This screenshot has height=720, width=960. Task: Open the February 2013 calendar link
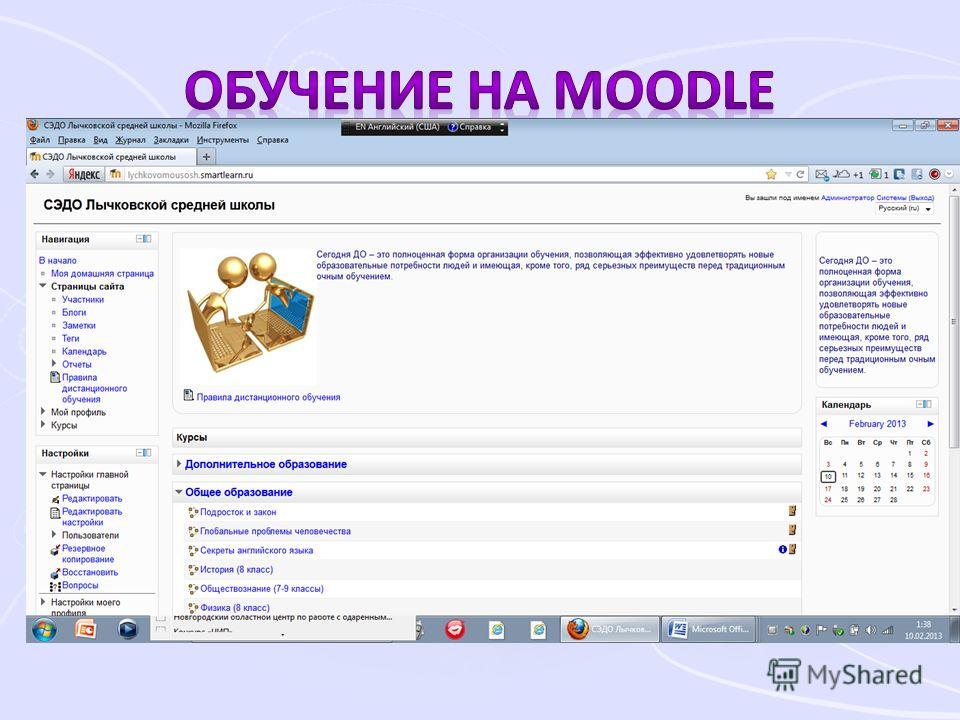pyautogui.click(x=877, y=424)
